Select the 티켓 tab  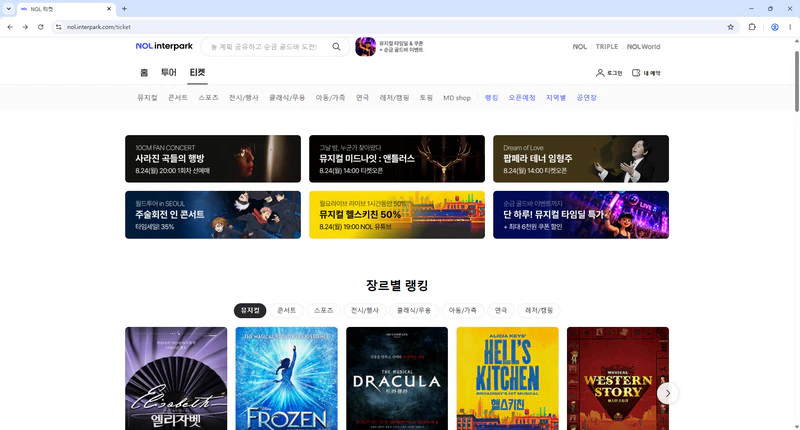197,72
